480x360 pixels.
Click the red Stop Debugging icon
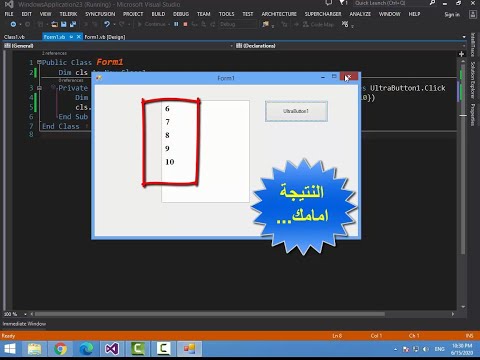pos(185,24)
